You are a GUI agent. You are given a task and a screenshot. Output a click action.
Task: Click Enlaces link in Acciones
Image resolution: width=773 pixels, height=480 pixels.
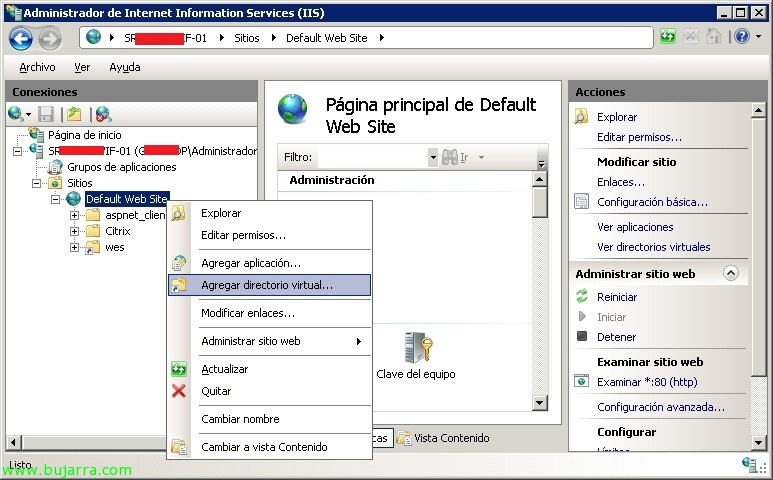click(x=621, y=182)
